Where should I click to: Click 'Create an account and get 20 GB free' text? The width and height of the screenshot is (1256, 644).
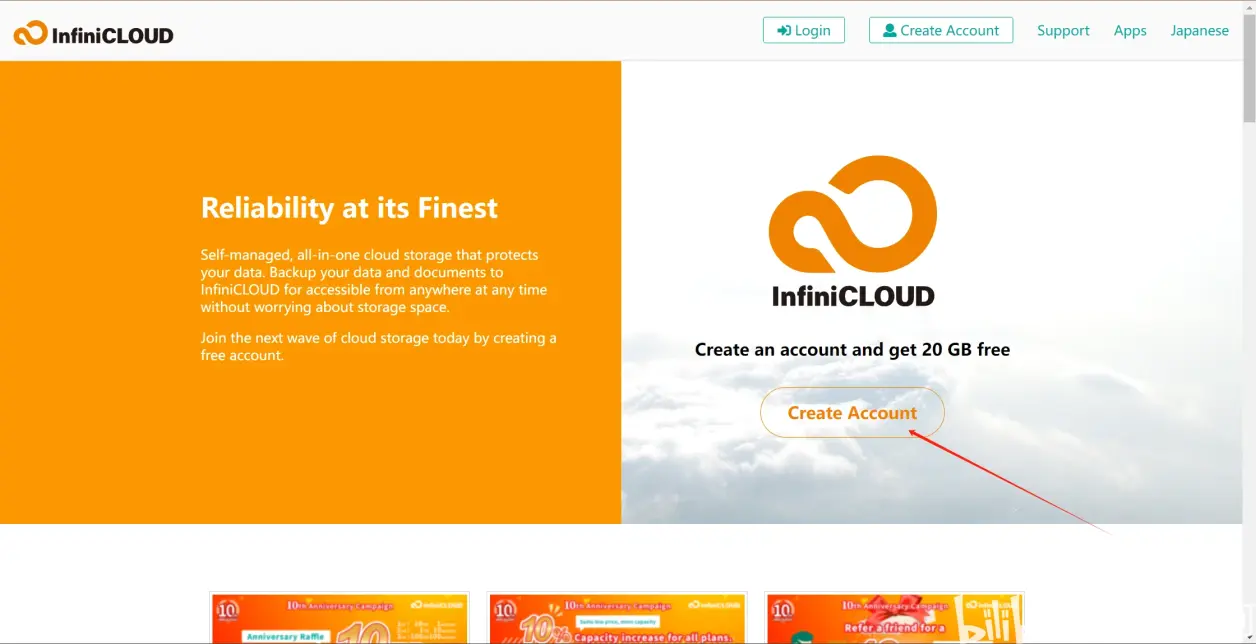click(x=852, y=350)
